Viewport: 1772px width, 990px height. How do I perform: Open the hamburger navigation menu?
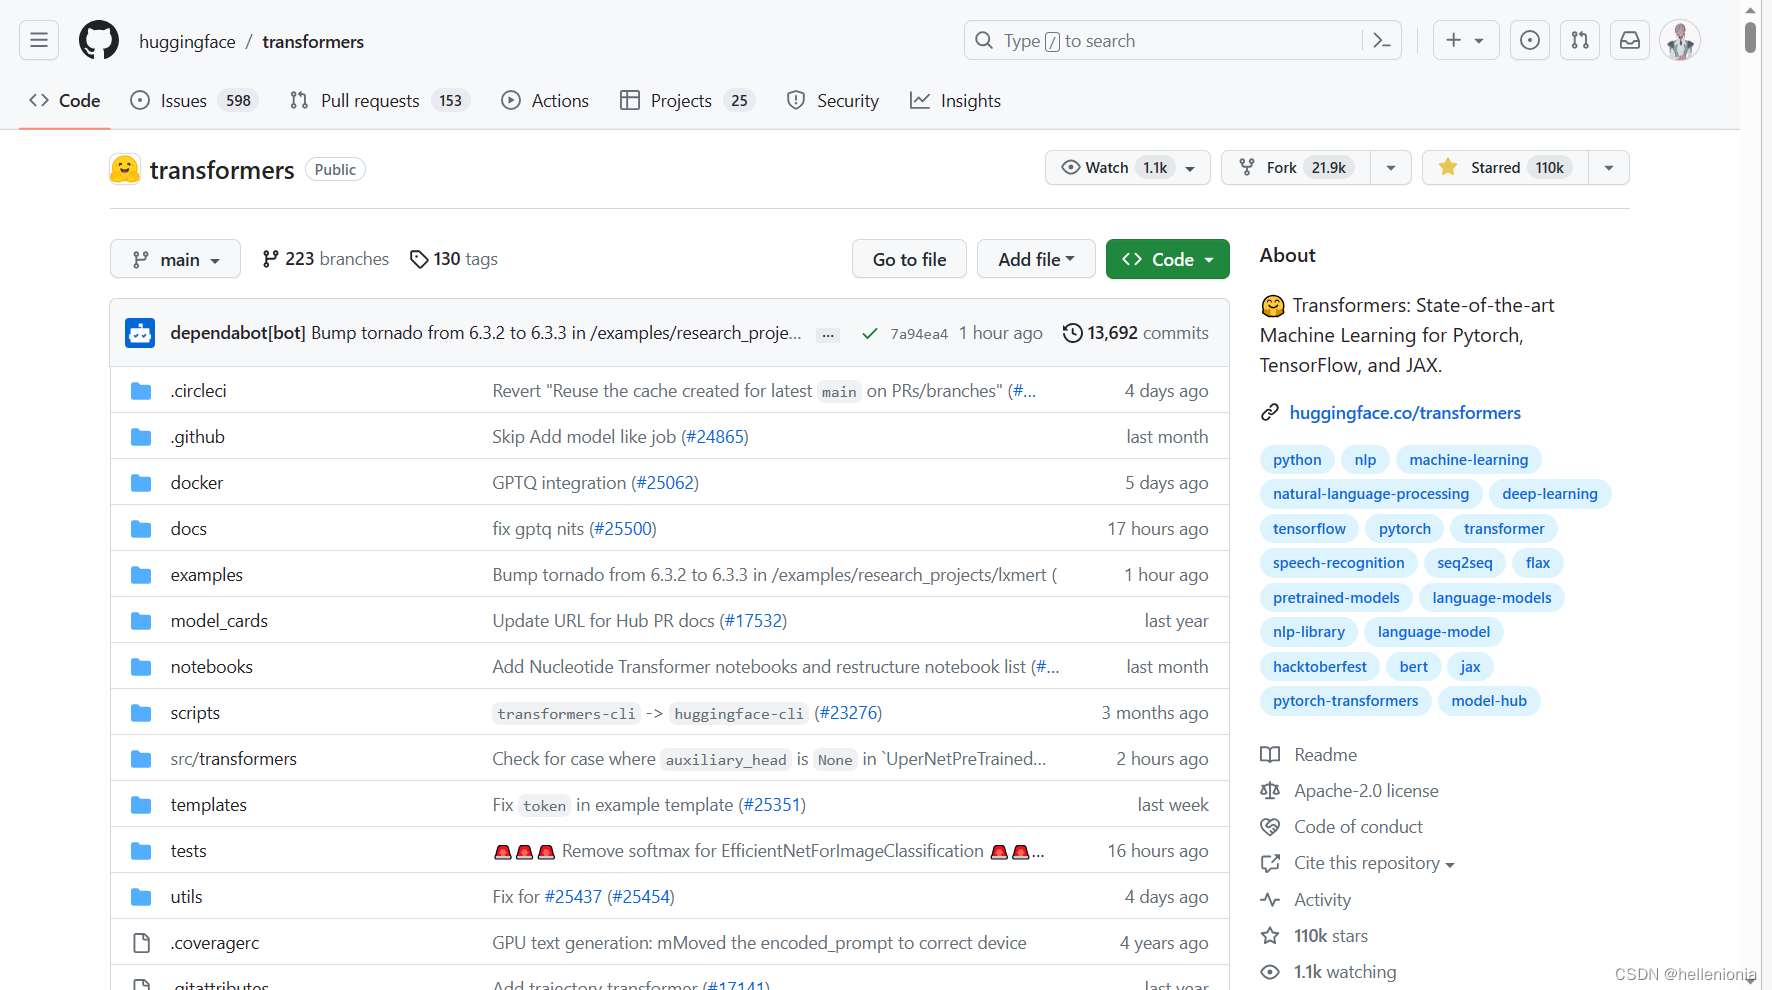pos(39,40)
